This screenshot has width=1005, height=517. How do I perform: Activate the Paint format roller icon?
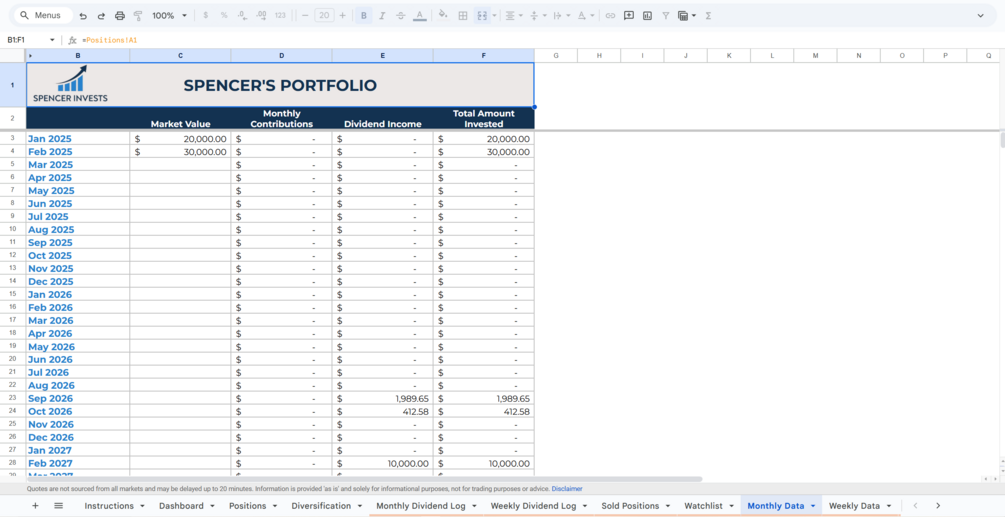tap(138, 15)
